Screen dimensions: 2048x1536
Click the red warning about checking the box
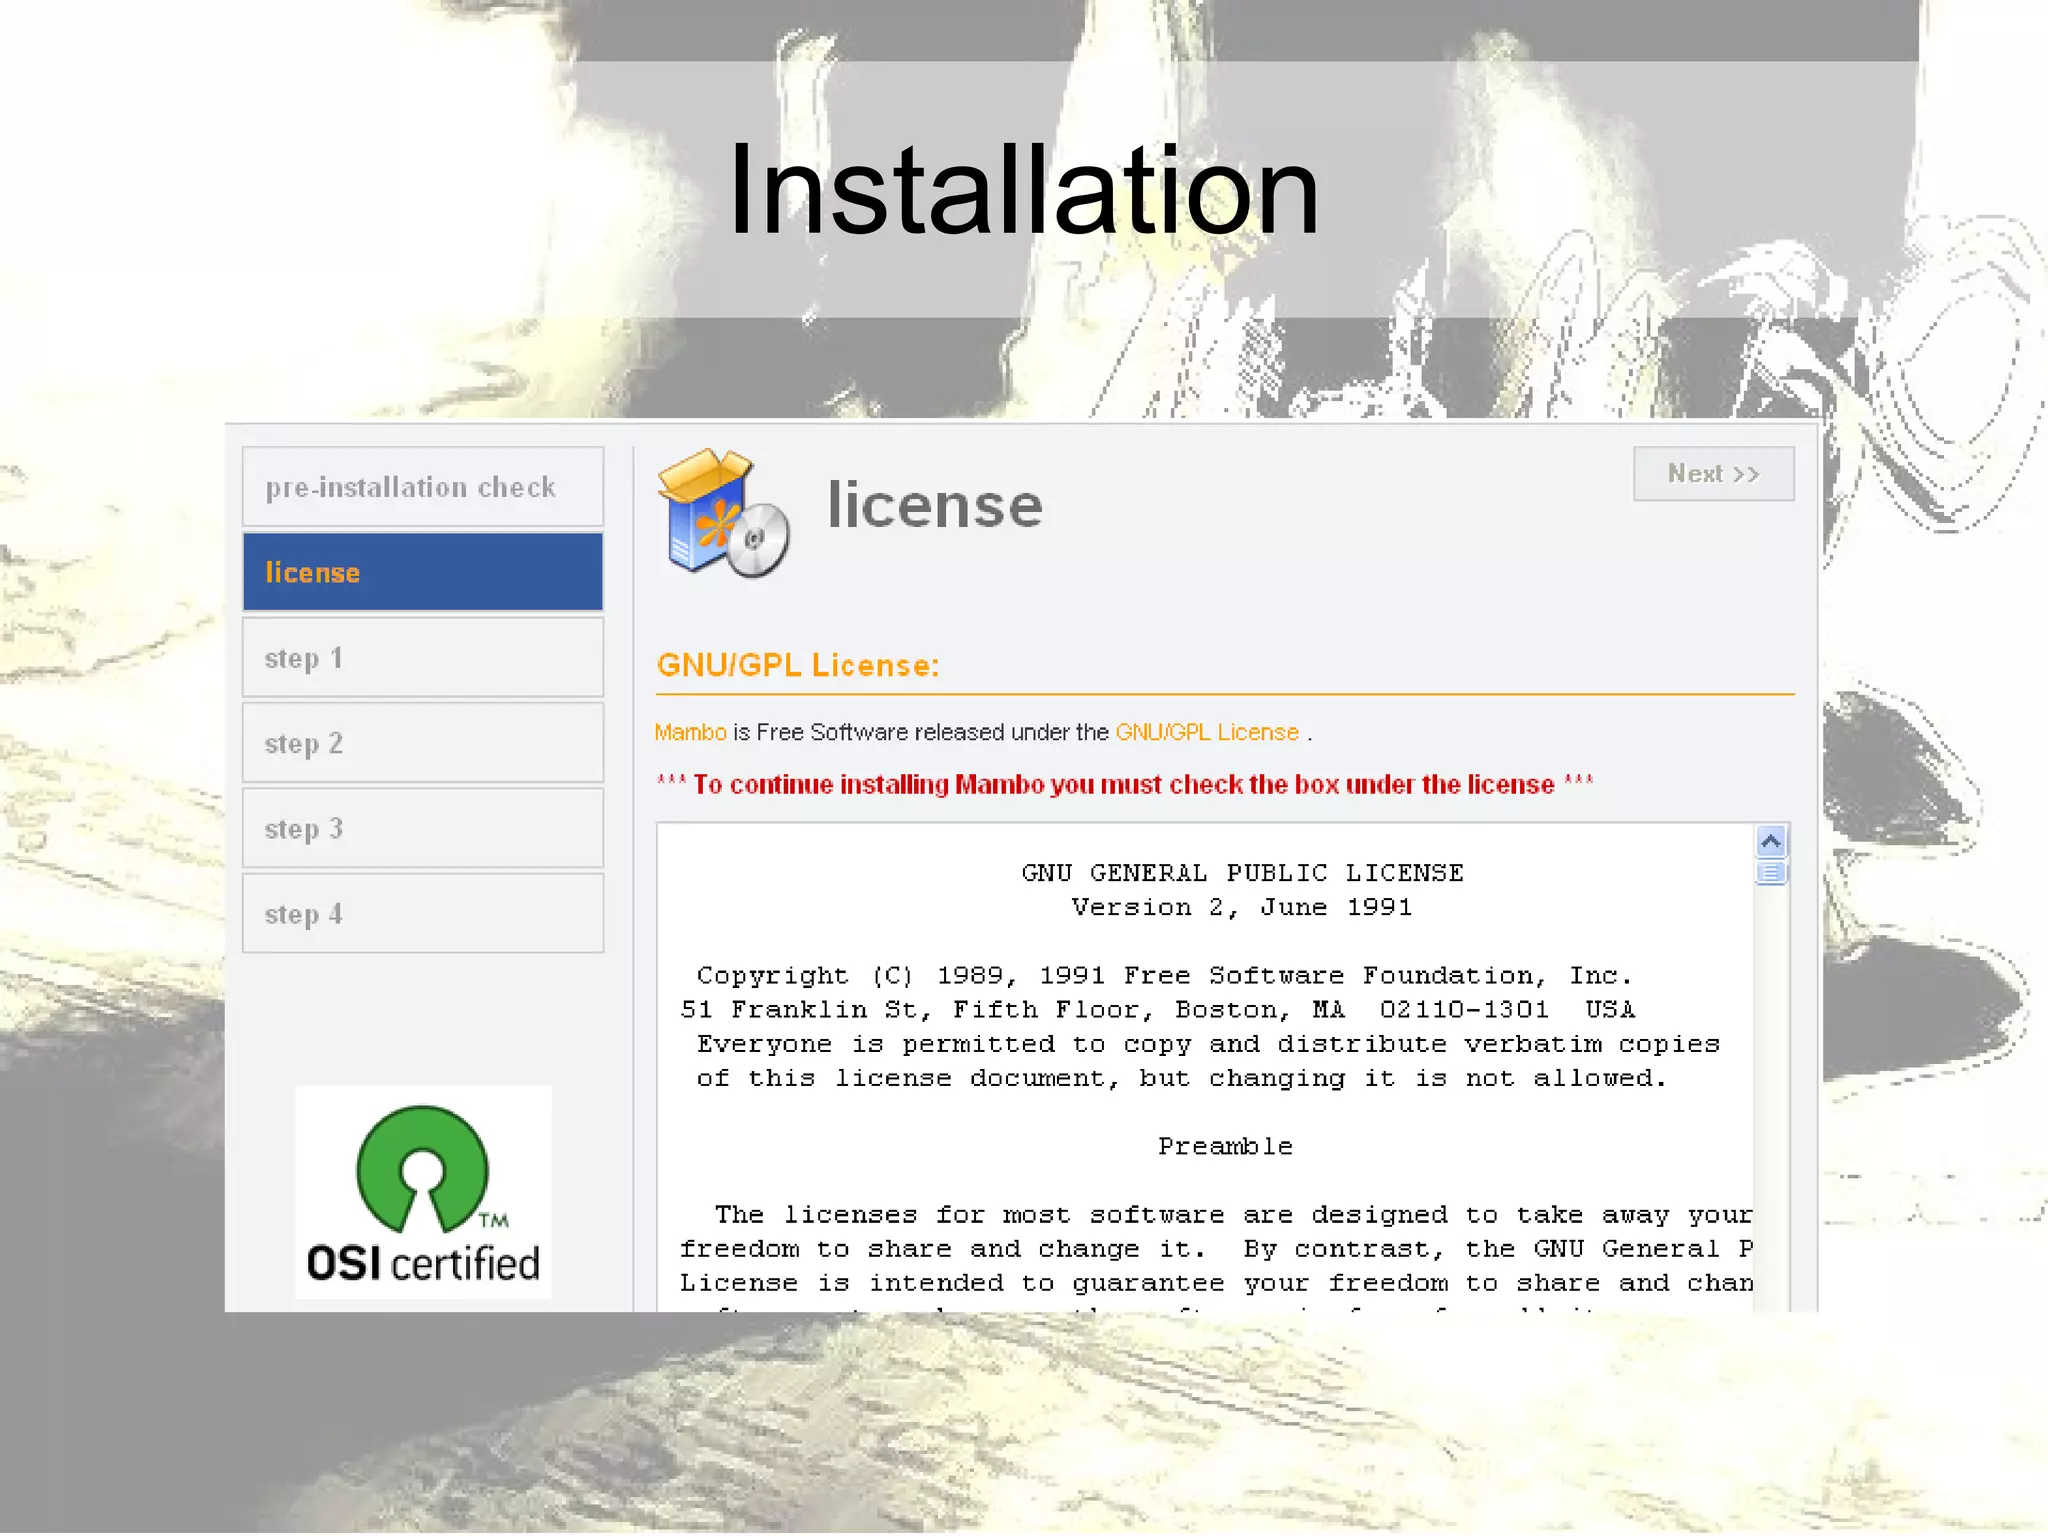pyautogui.click(x=1125, y=784)
